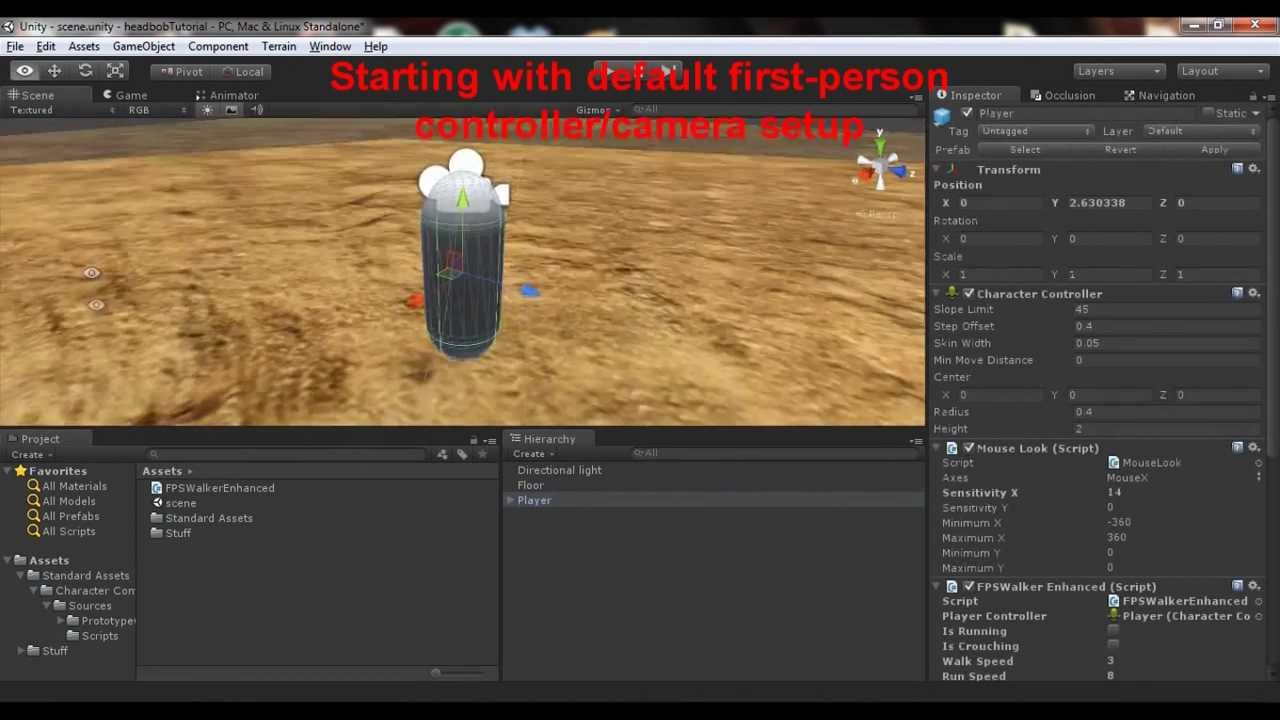The height and width of the screenshot is (720, 1280).
Task: Open Character Controller help icon
Action: (x=1237, y=293)
